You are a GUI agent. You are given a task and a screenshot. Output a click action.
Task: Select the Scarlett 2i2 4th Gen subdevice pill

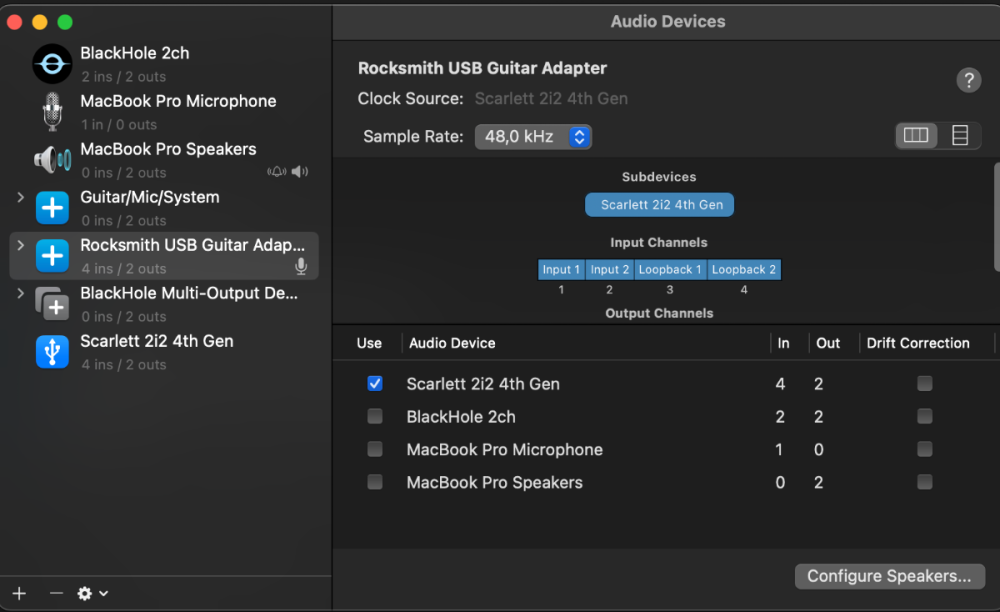[x=660, y=205]
